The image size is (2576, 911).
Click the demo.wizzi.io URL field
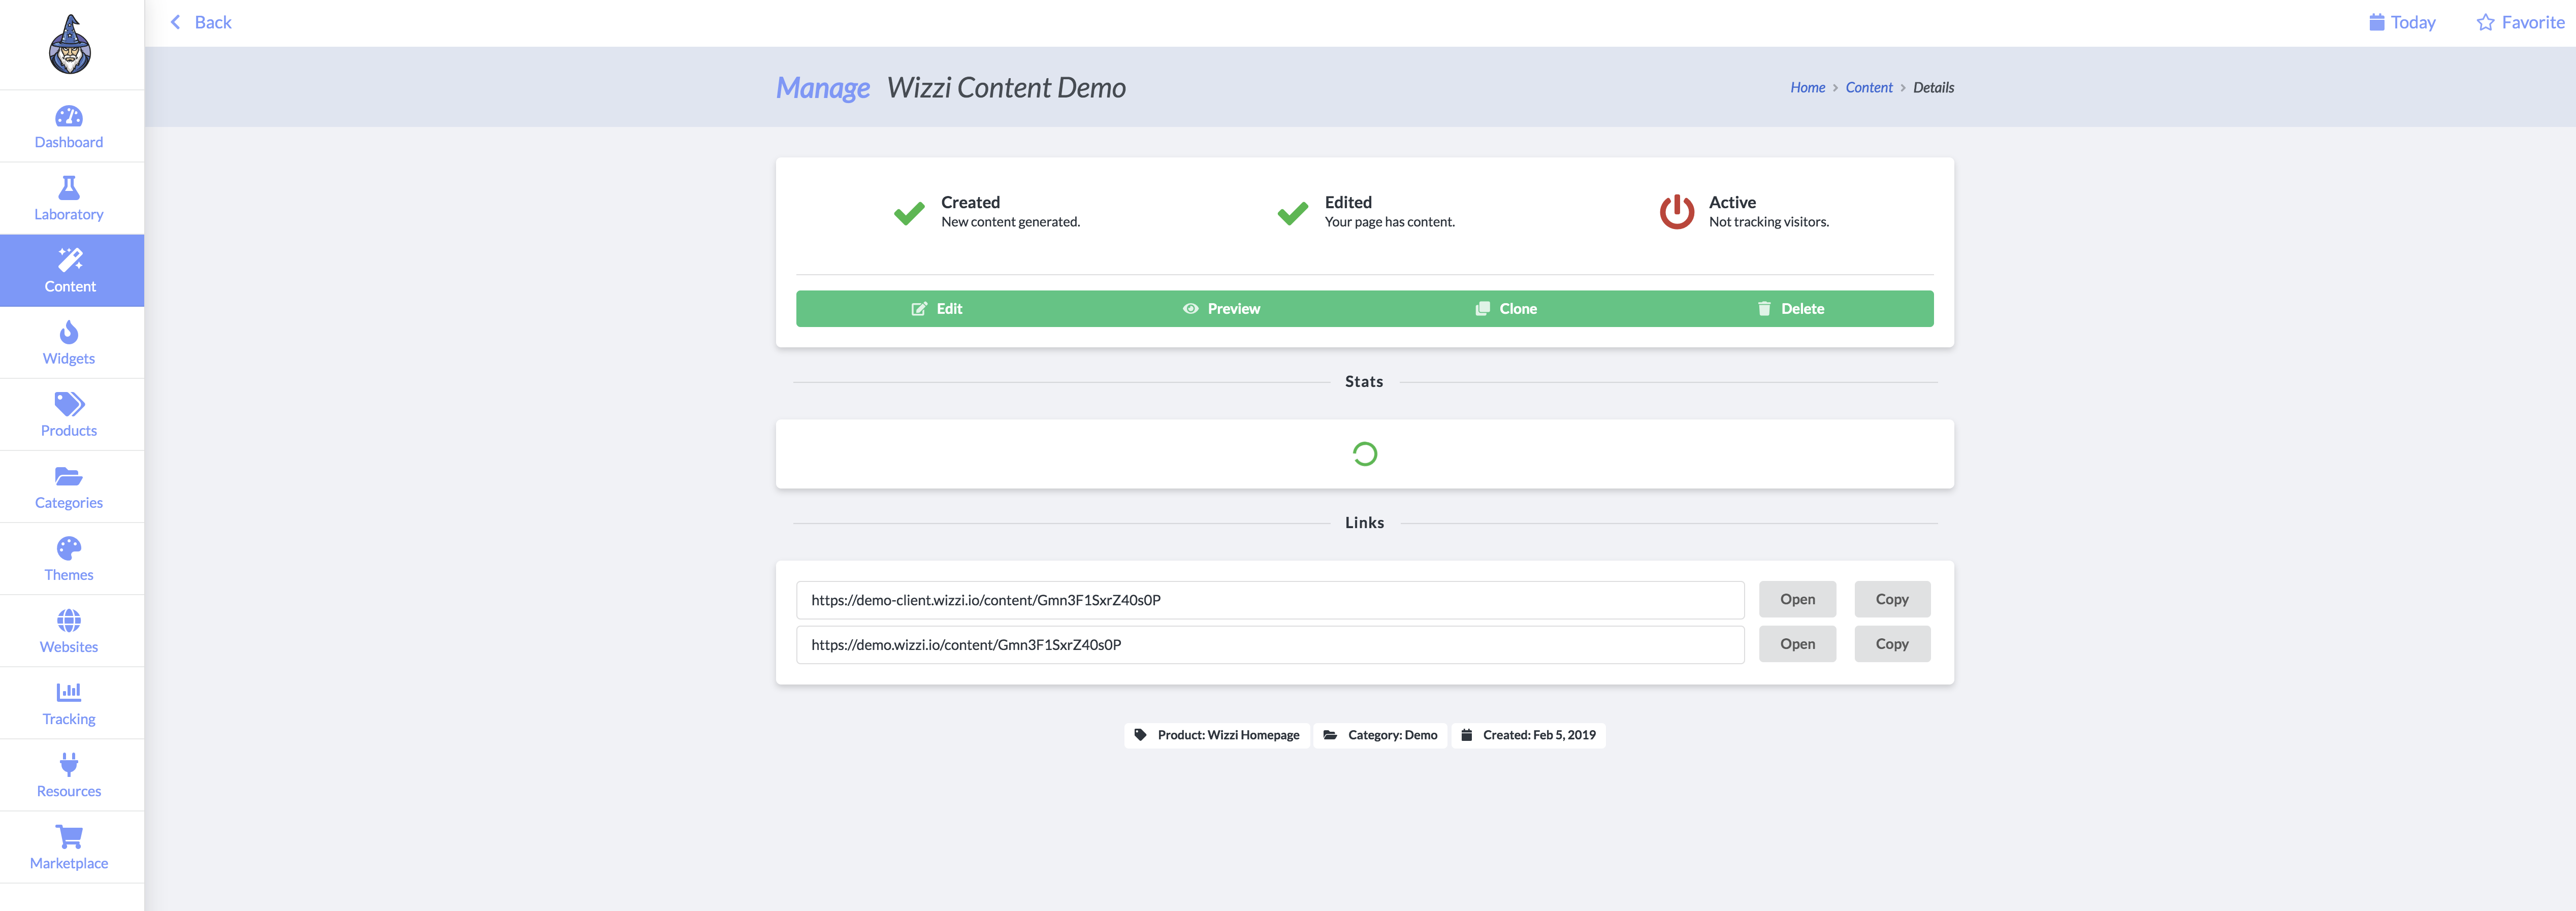pos(1270,645)
